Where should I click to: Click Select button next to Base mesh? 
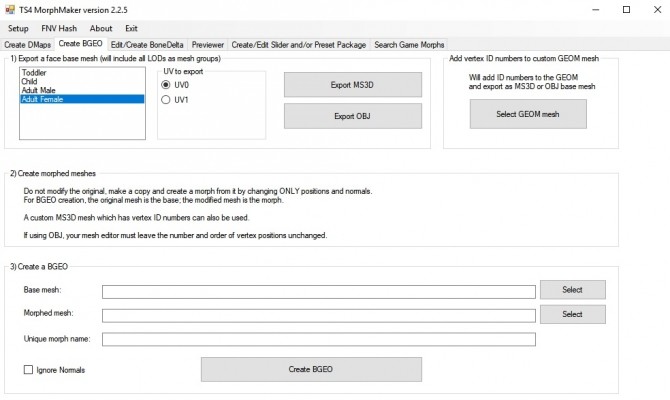click(x=572, y=290)
